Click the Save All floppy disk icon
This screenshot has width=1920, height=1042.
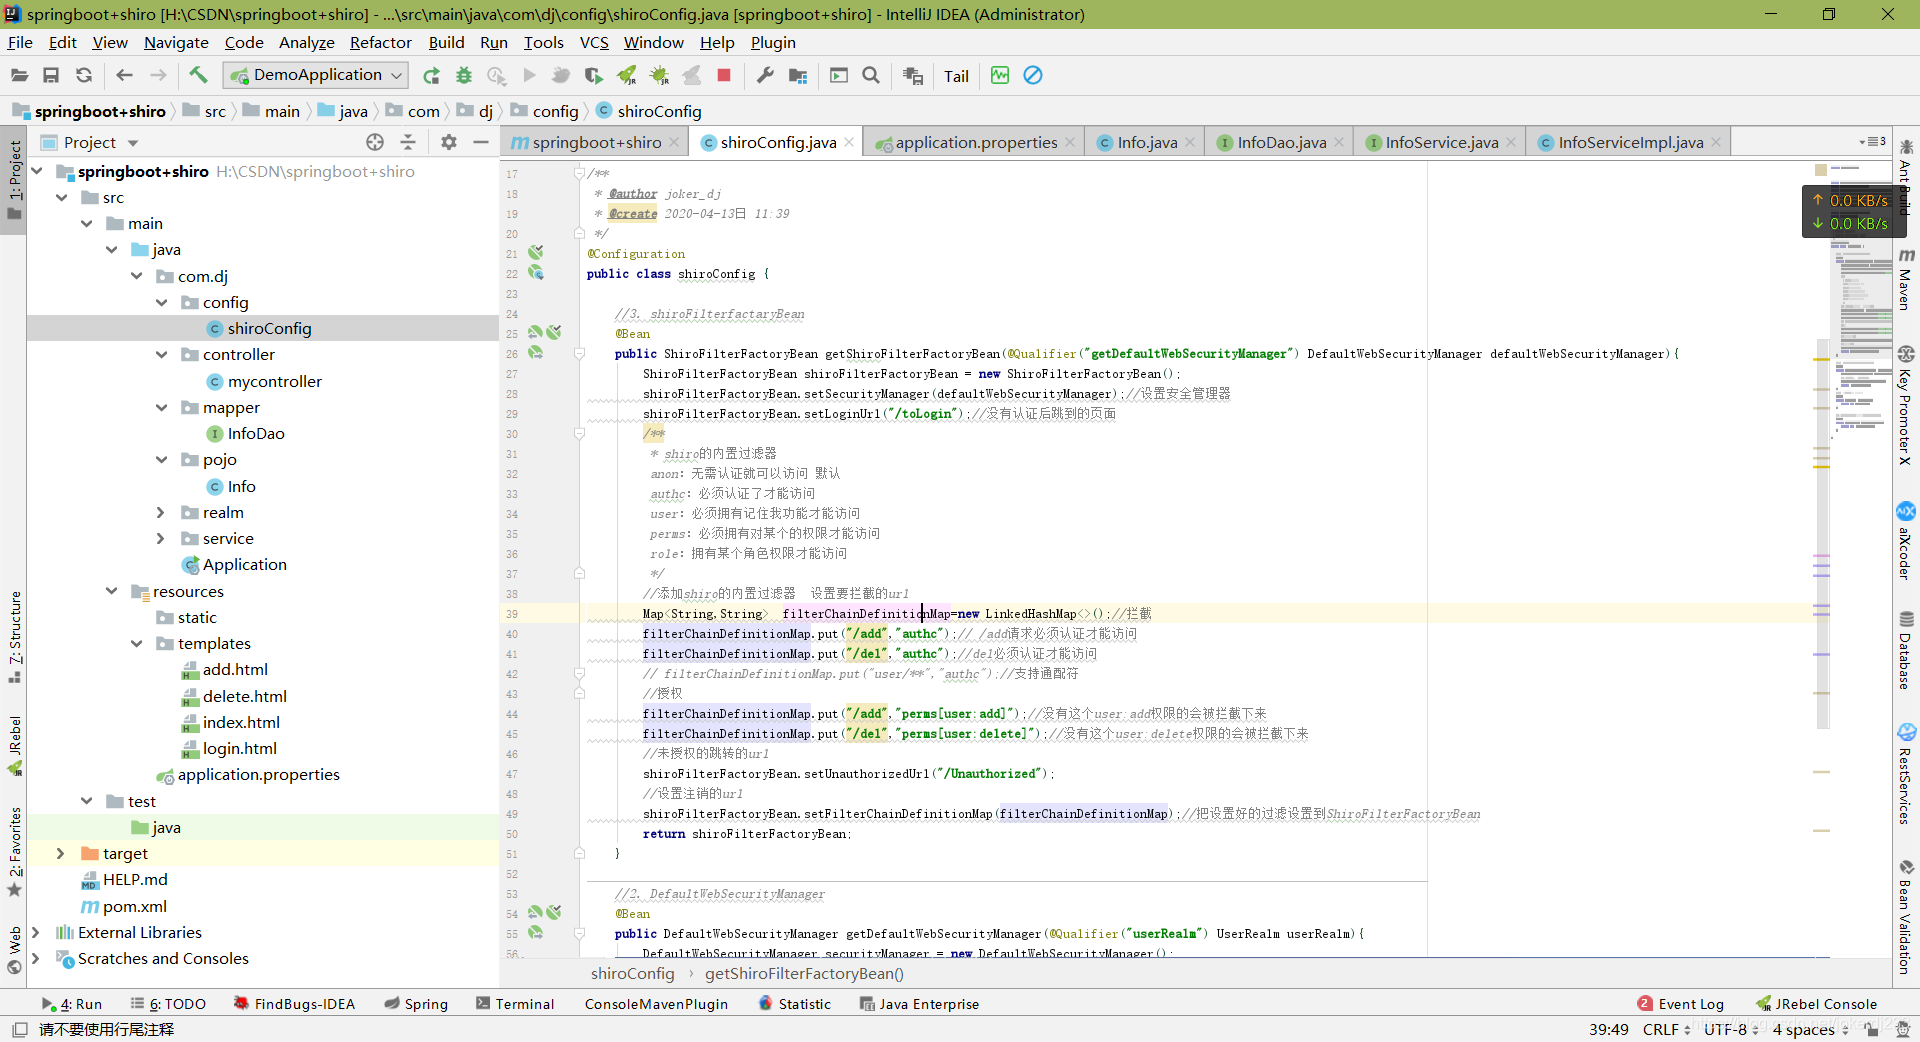coord(51,75)
